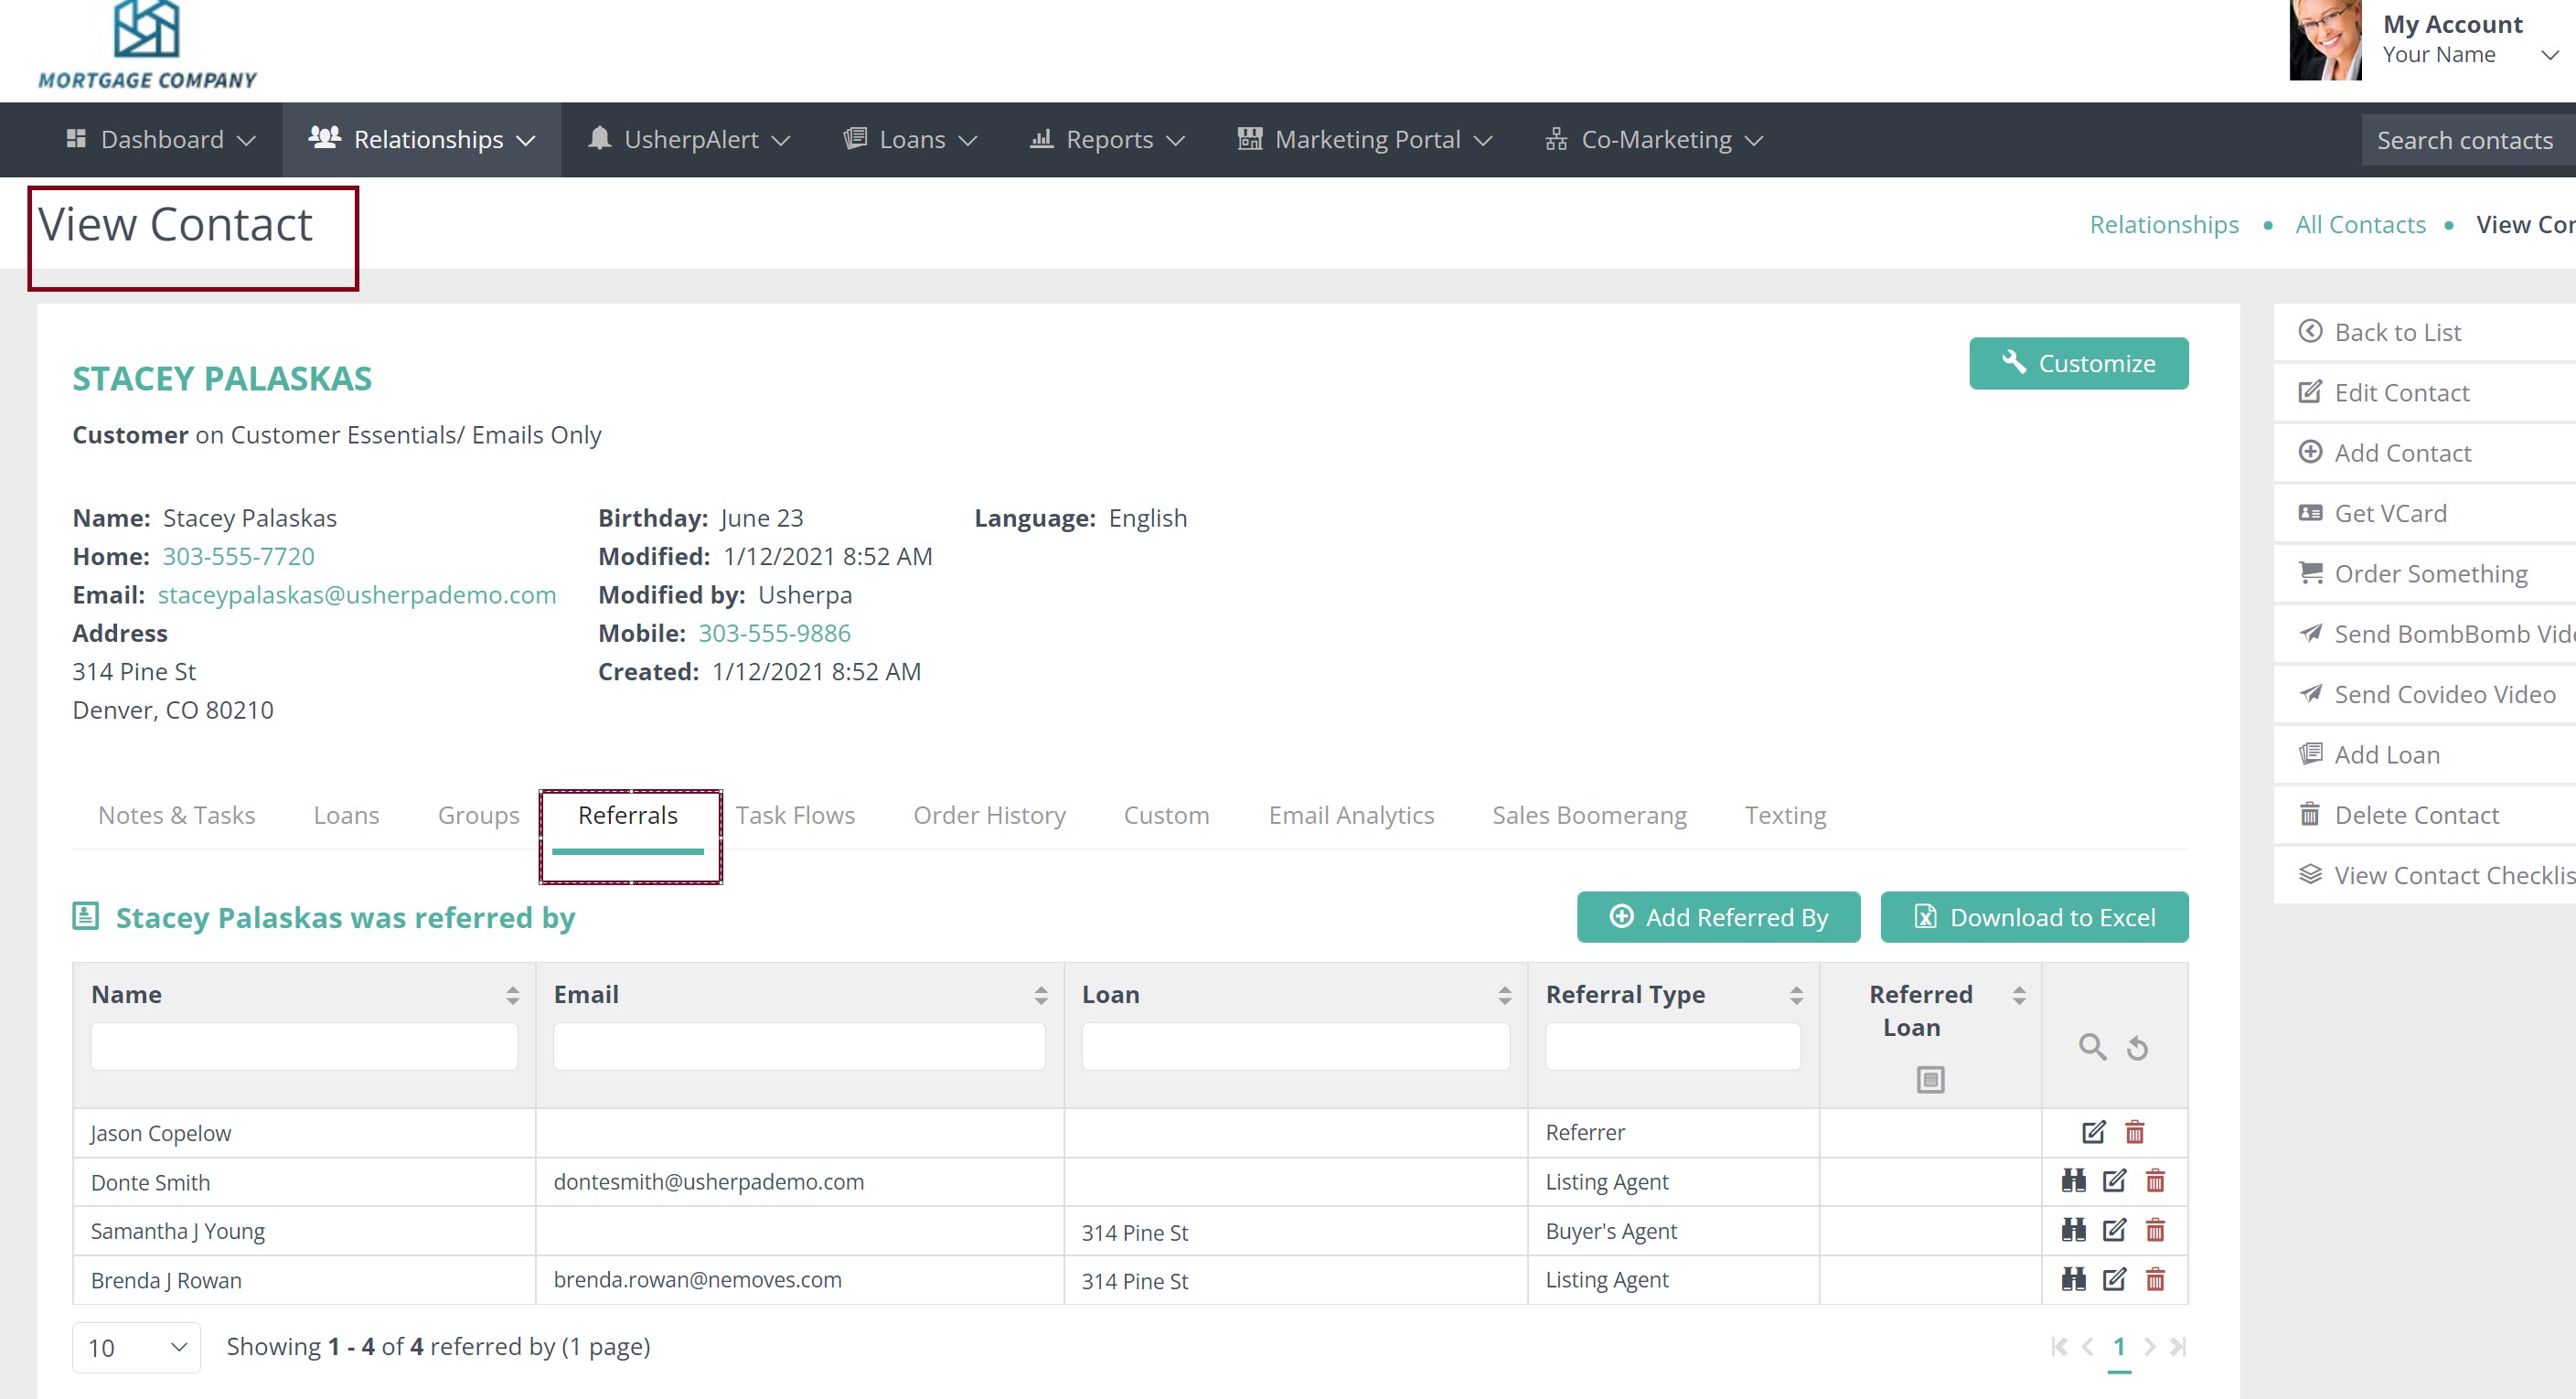2576x1399 pixels.
Task: Click the Email column filter input
Action: [x=798, y=1047]
